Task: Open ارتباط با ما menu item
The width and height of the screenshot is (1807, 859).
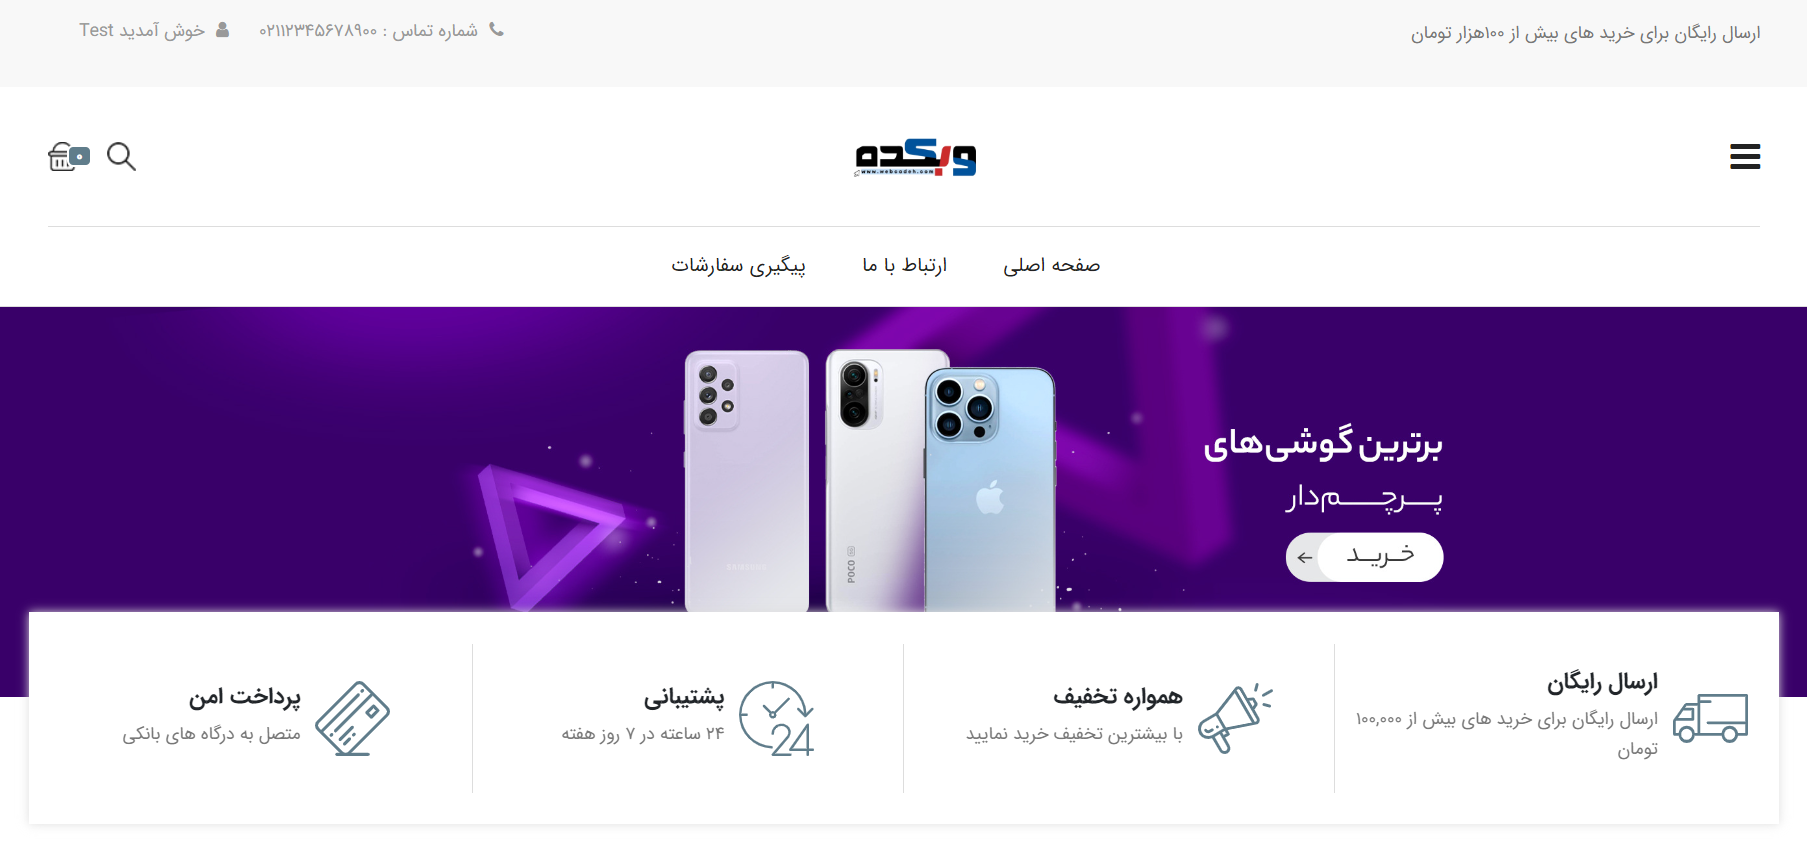Action: [905, 265]
